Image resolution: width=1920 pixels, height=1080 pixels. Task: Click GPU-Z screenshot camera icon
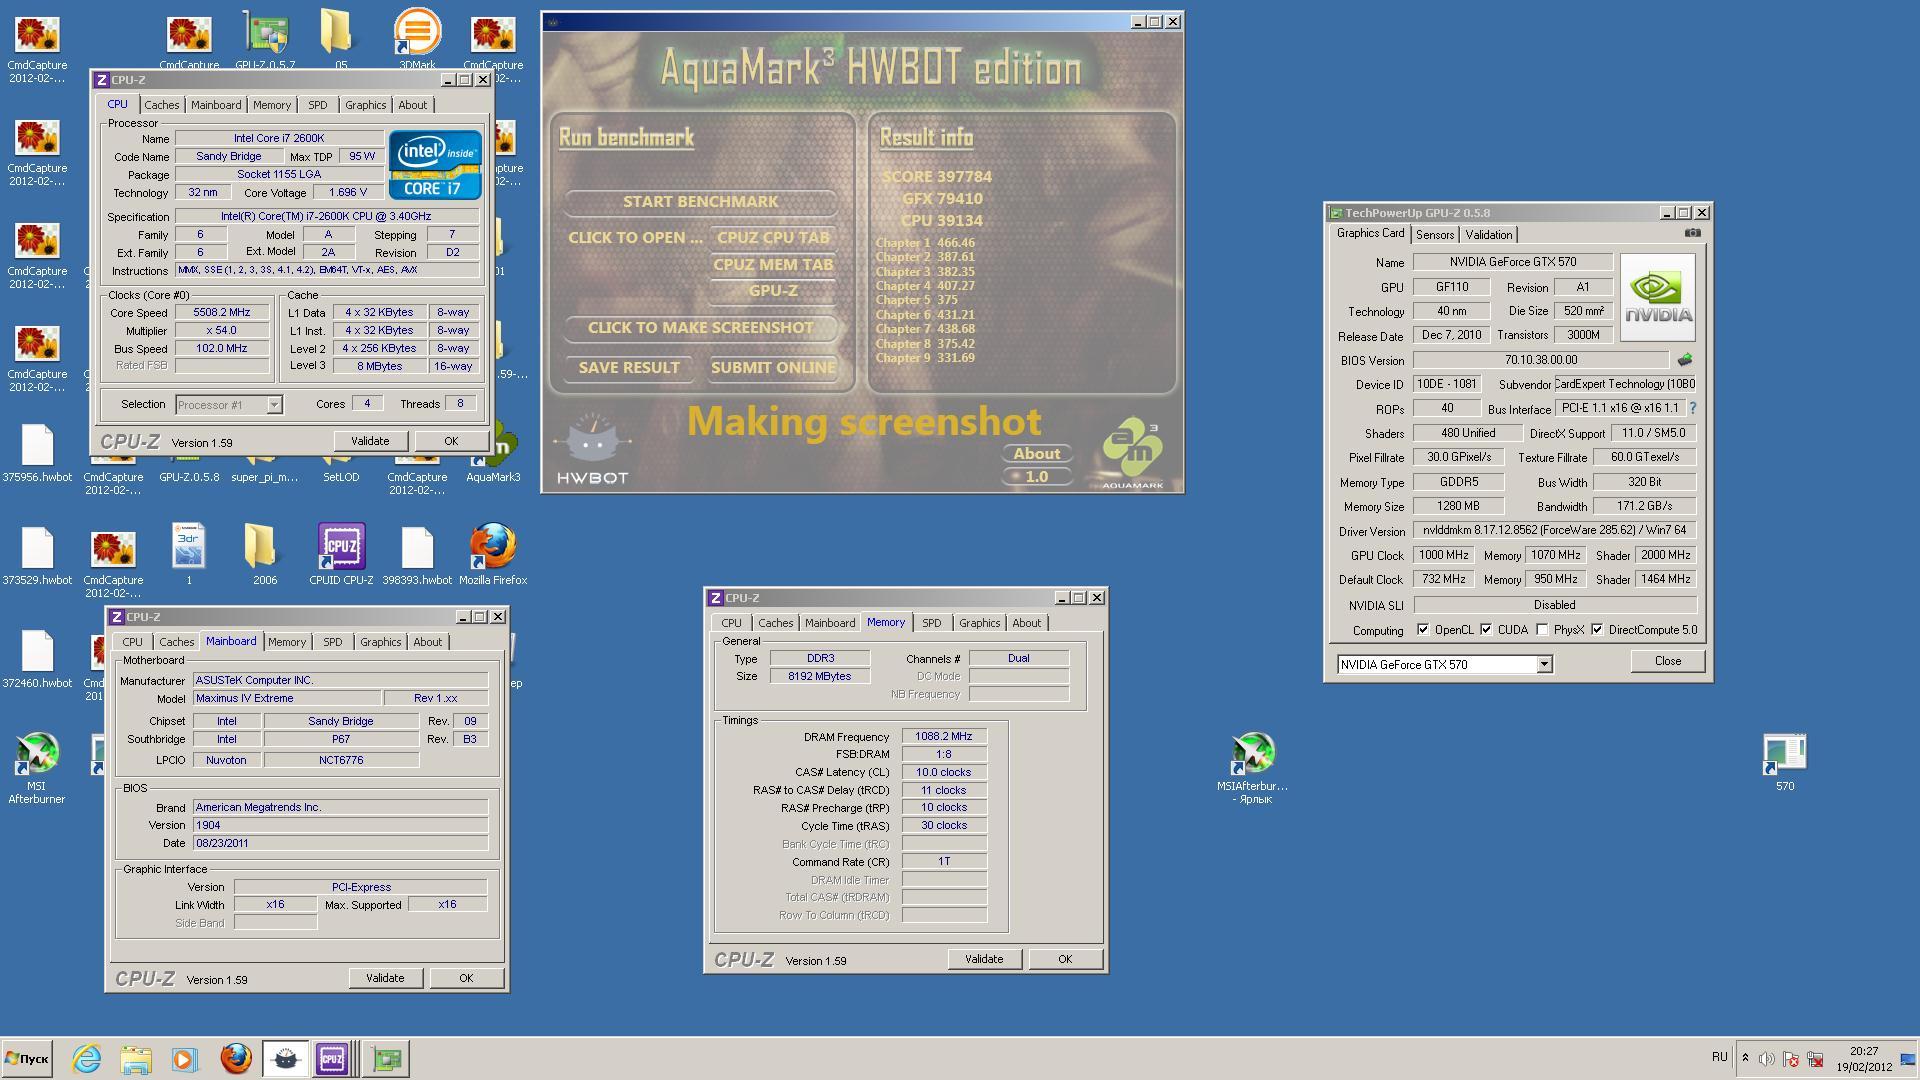(x=1692, y=233)
